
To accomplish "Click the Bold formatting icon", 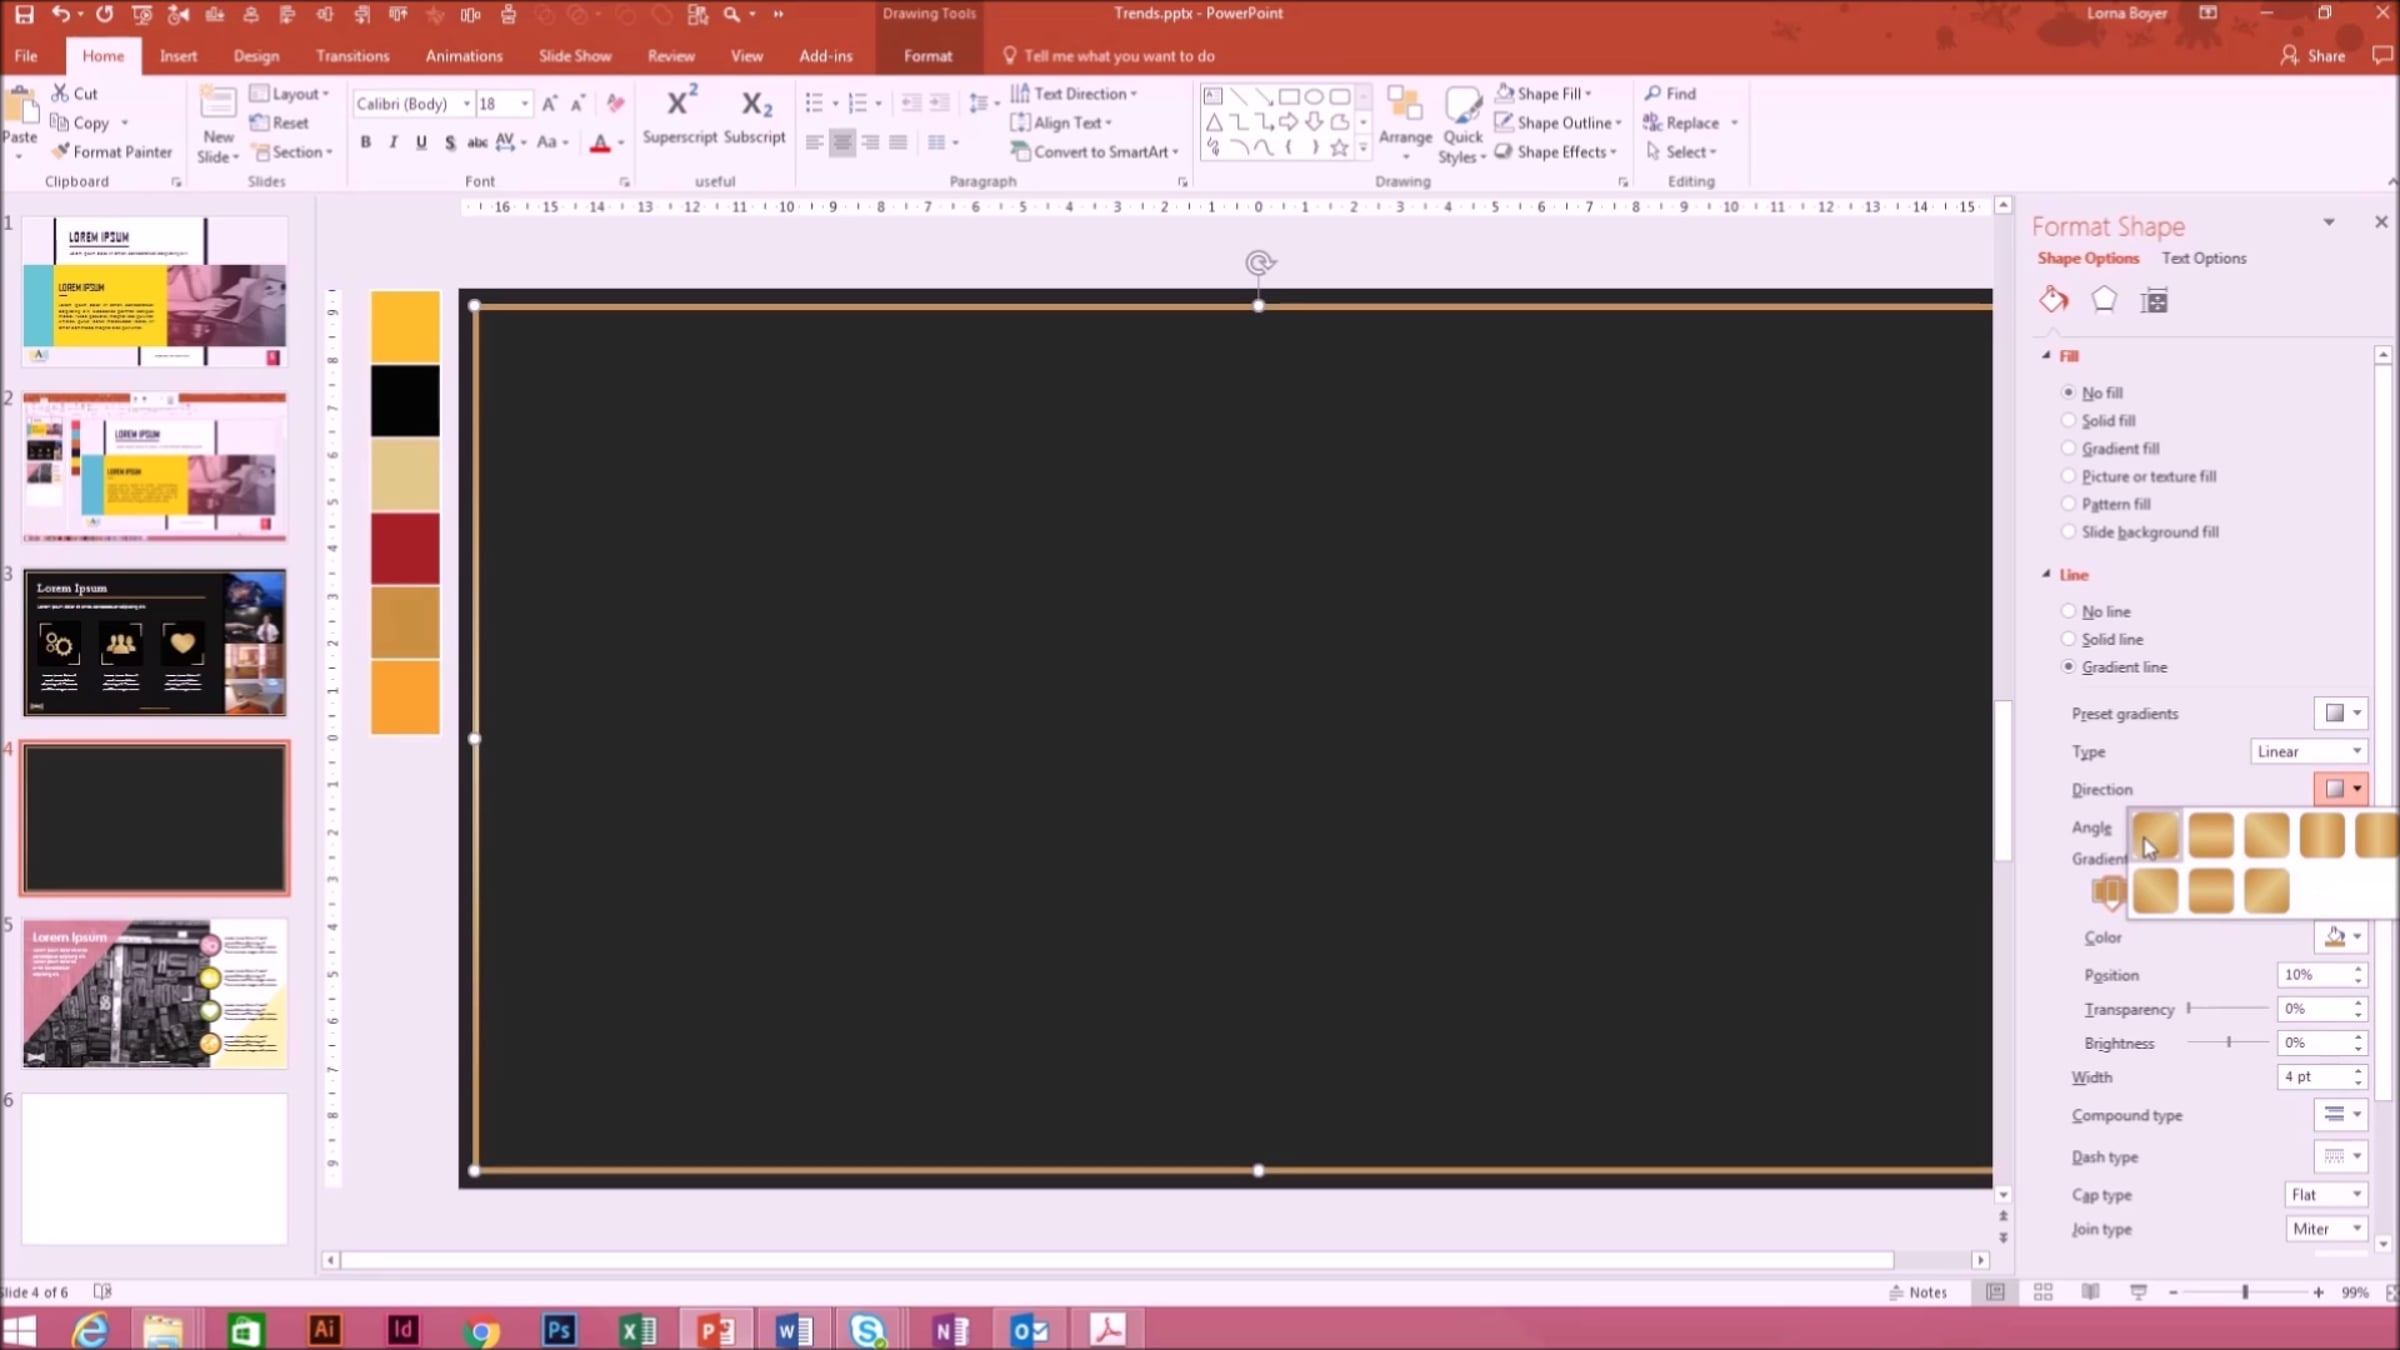I will (366, 142).
